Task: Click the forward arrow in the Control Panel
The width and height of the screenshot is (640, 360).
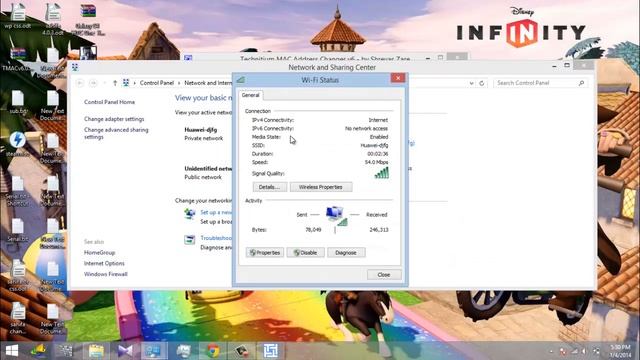Action: pyautogui.click(x=93, y=83)
